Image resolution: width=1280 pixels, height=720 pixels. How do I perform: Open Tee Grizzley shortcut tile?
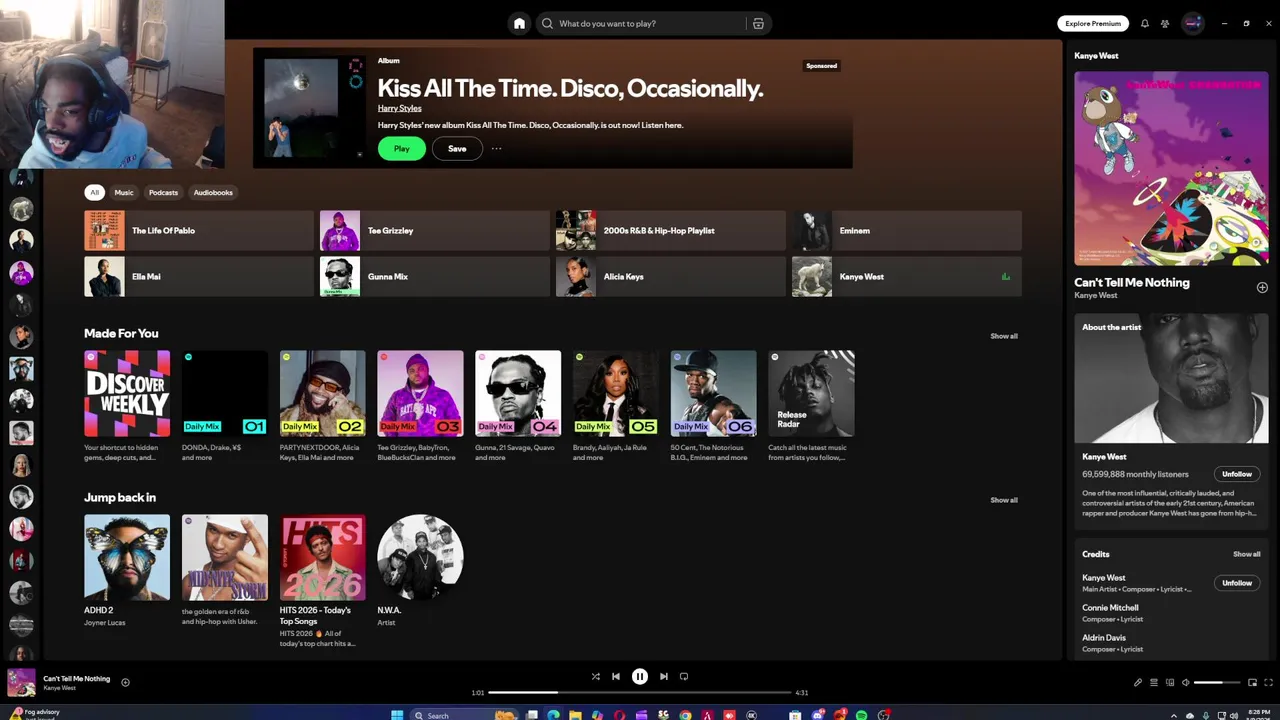435,230
